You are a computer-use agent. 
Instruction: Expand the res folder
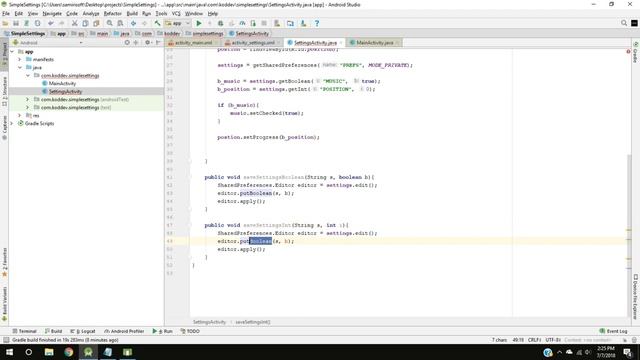click(20, 116)
